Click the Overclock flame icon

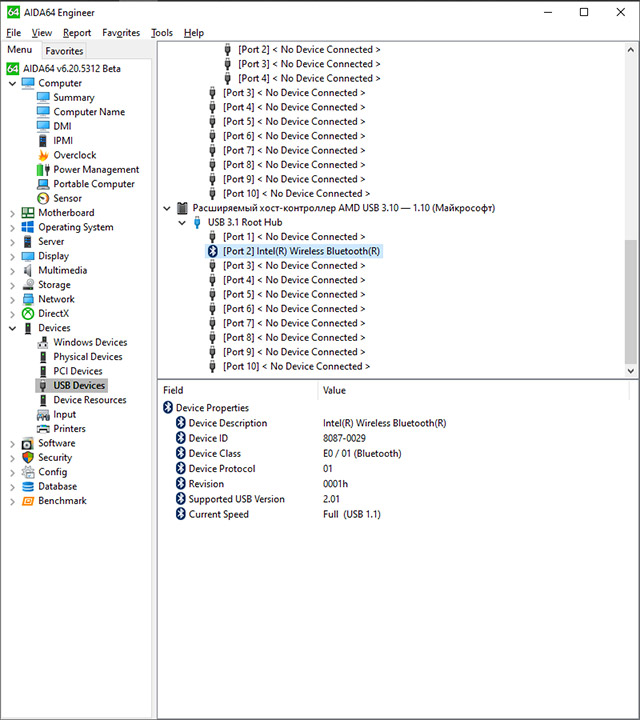point(43,155)
